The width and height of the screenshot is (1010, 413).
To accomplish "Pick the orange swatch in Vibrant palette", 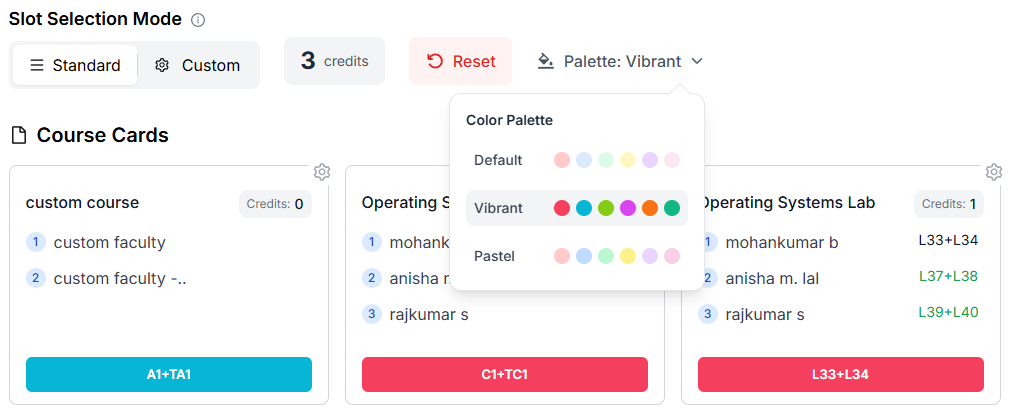I will 649,208.
